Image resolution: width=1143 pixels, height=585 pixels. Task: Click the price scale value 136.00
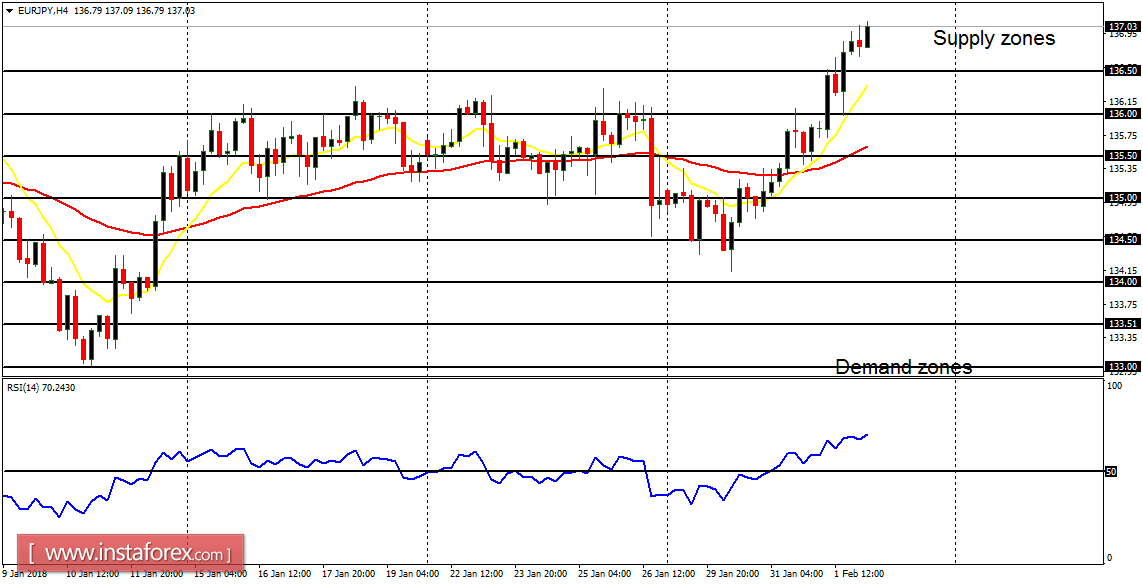[x=1122, y=113]
